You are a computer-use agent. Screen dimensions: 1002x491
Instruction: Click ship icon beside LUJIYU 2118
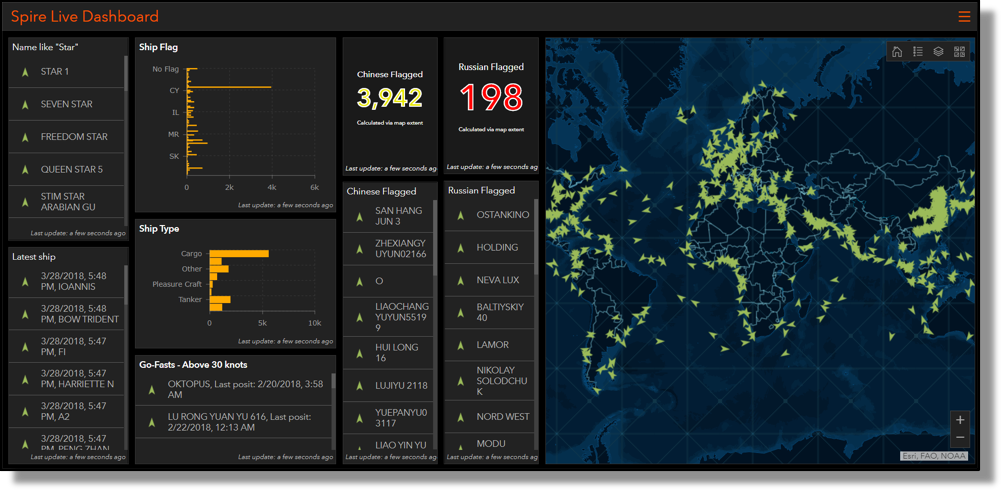[359, 386]
